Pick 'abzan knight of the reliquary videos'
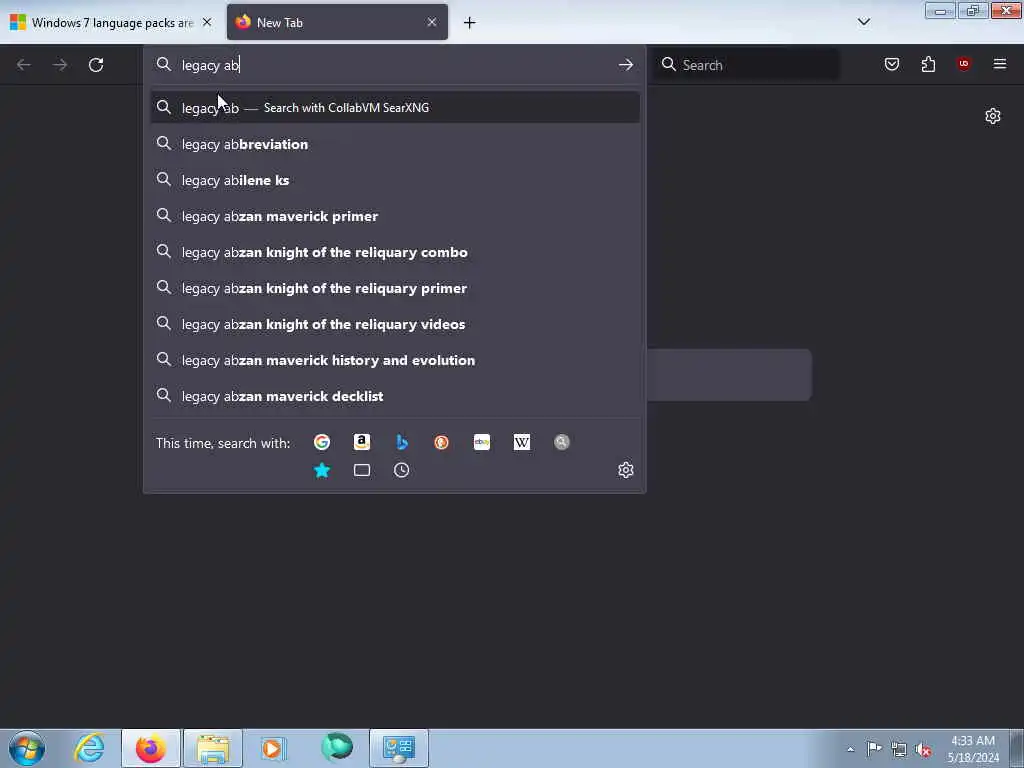This screenshot has height=768, width=1024. coord(395,324)
